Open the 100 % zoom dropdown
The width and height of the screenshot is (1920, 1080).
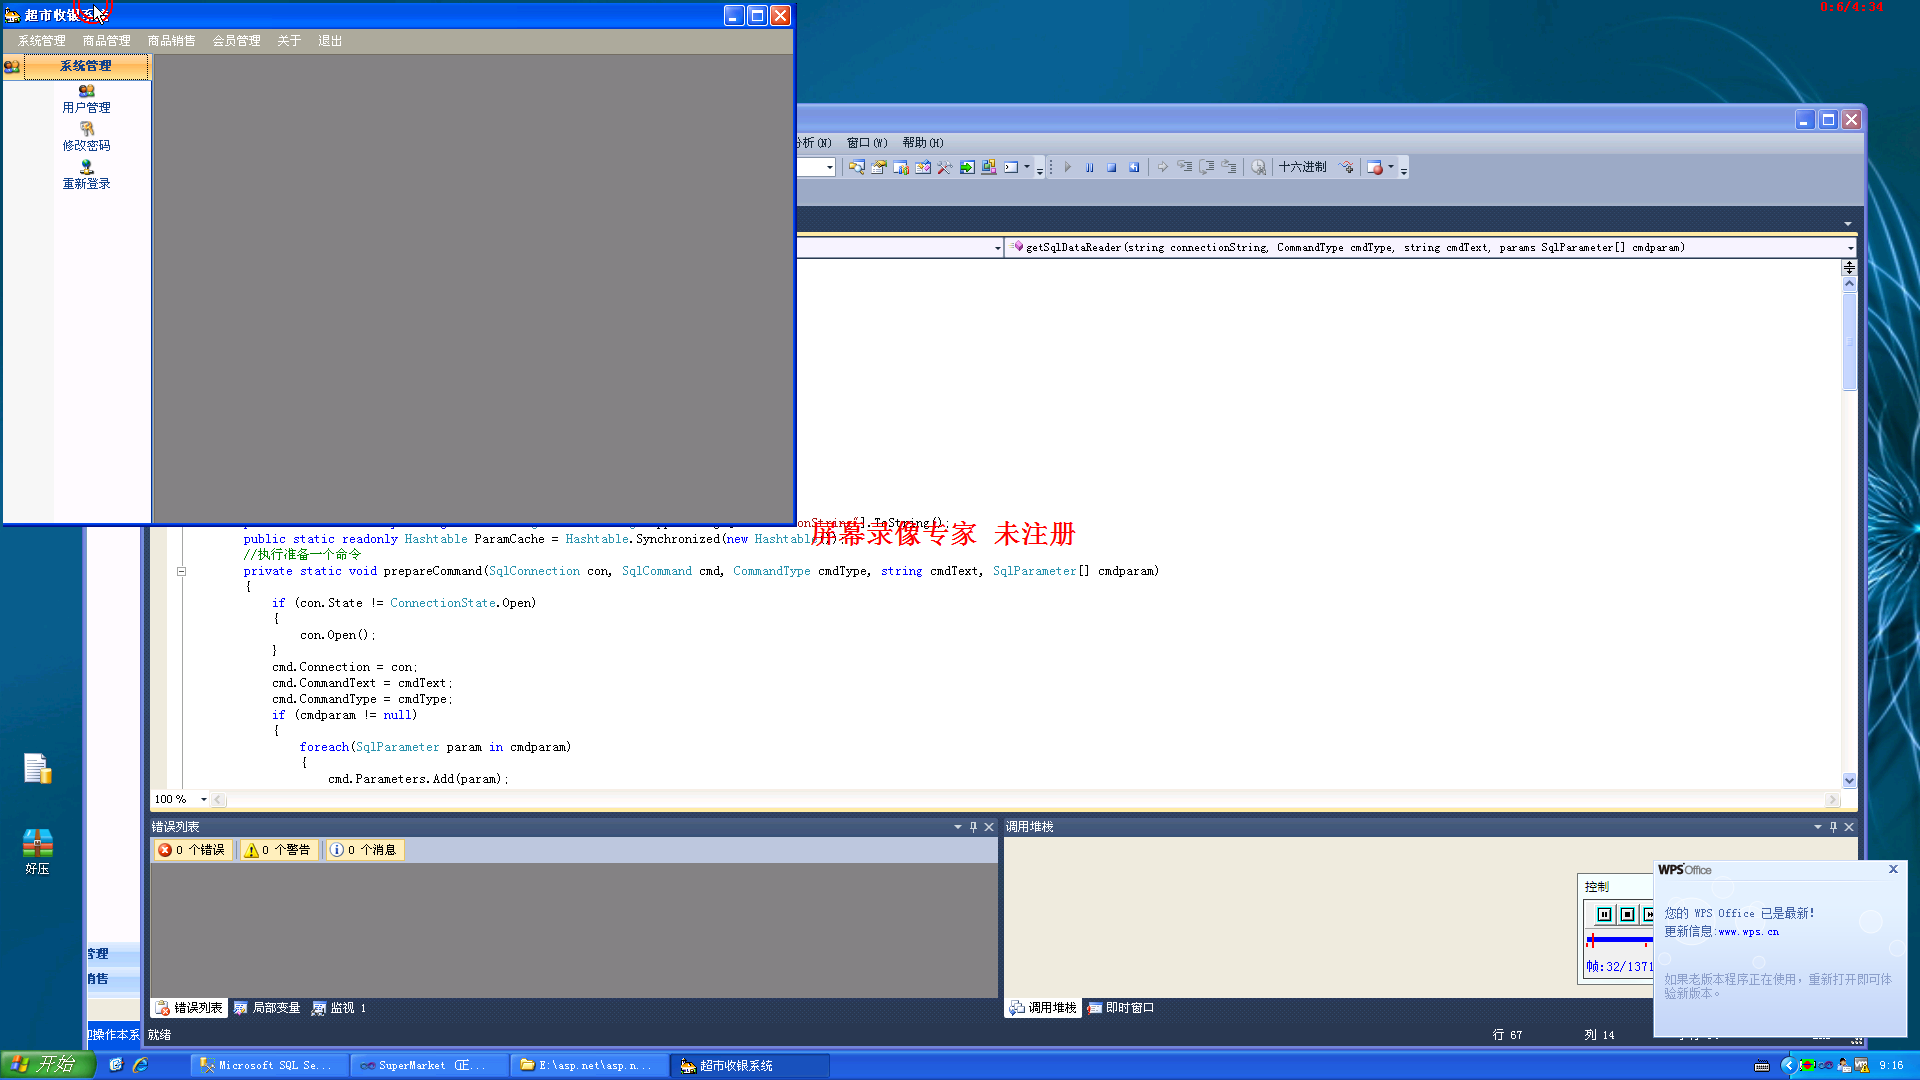[203, 799]
